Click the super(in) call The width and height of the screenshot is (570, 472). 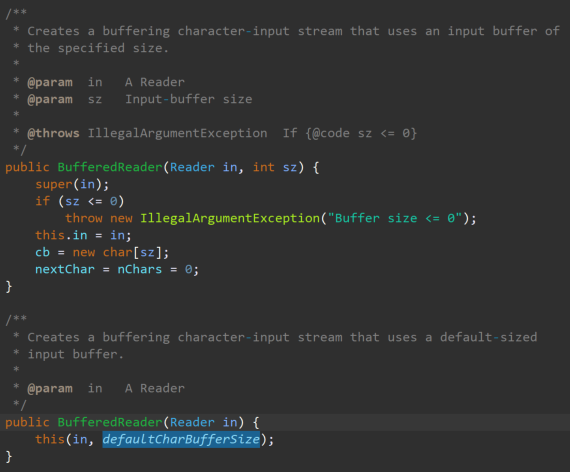pyautogui.click(x=72, y=184)
